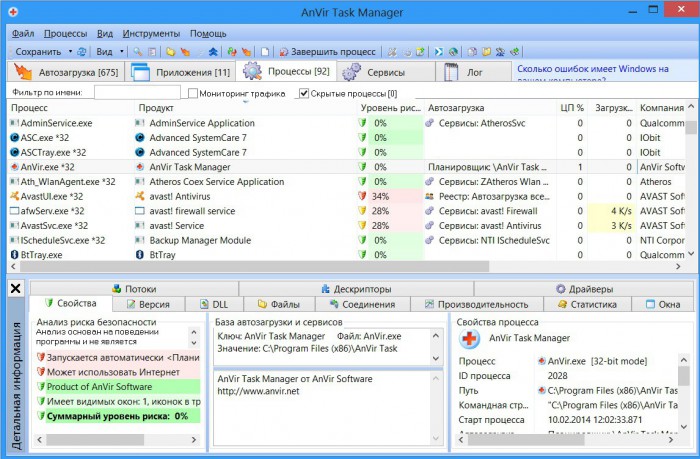The width and height of the screenshot is (700, 459).
Task: Sort by the Процесс column header
Action: [71, 108]
